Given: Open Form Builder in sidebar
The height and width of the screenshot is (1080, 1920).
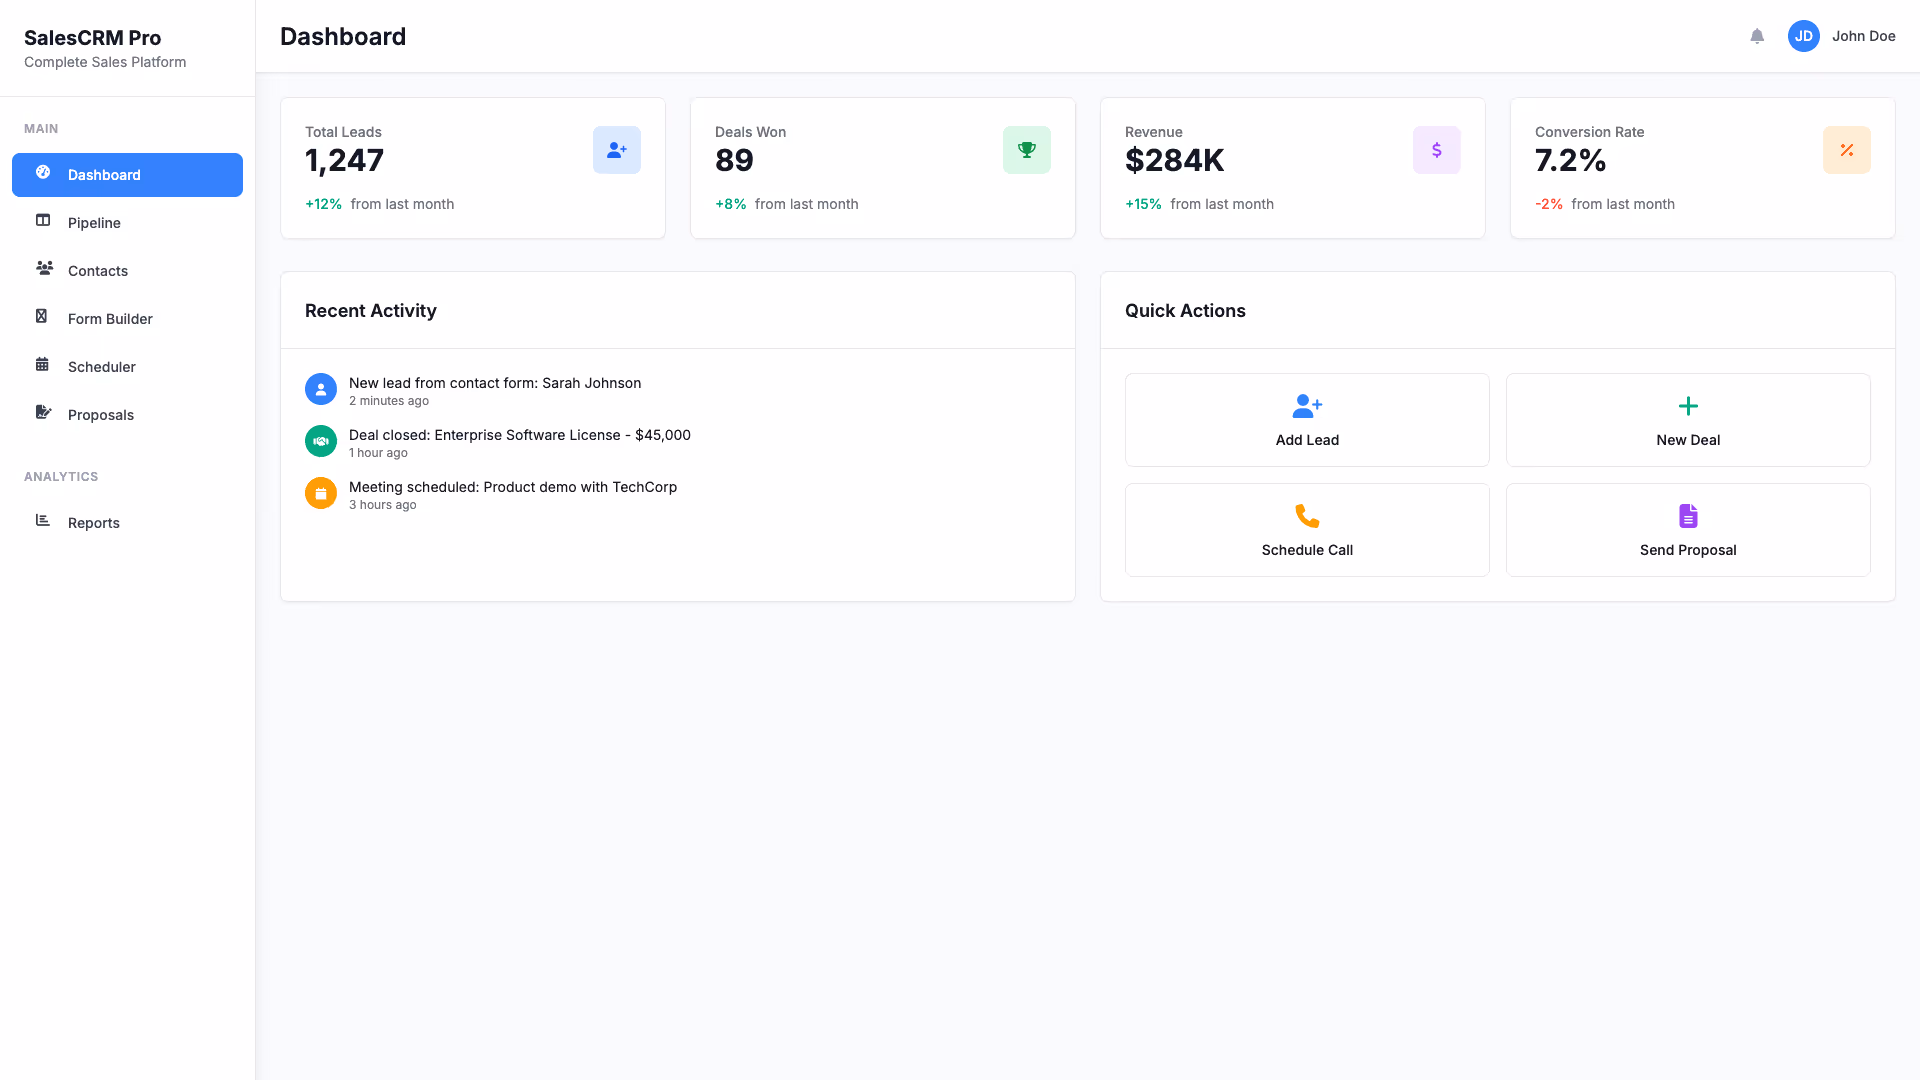Looking at the screenshot, I should (110, 319).
